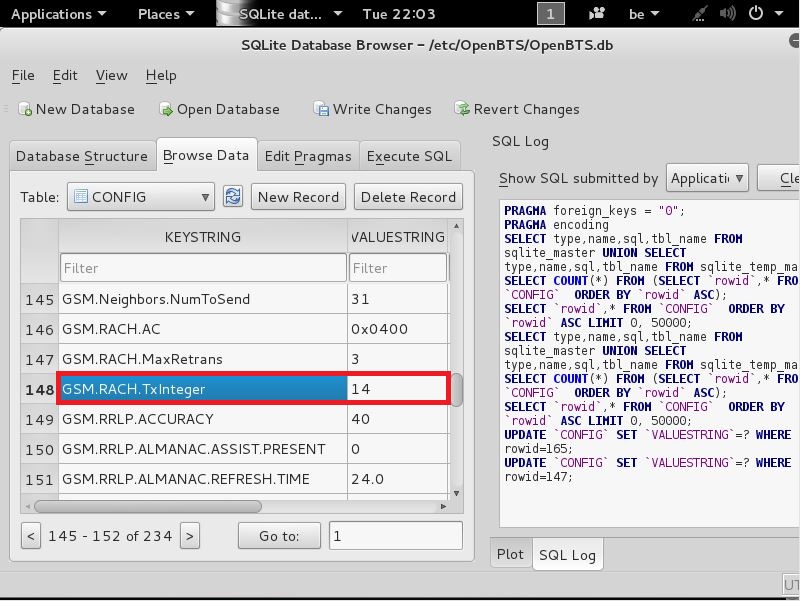Open the Help menu
801x601 pixels.
161,76
